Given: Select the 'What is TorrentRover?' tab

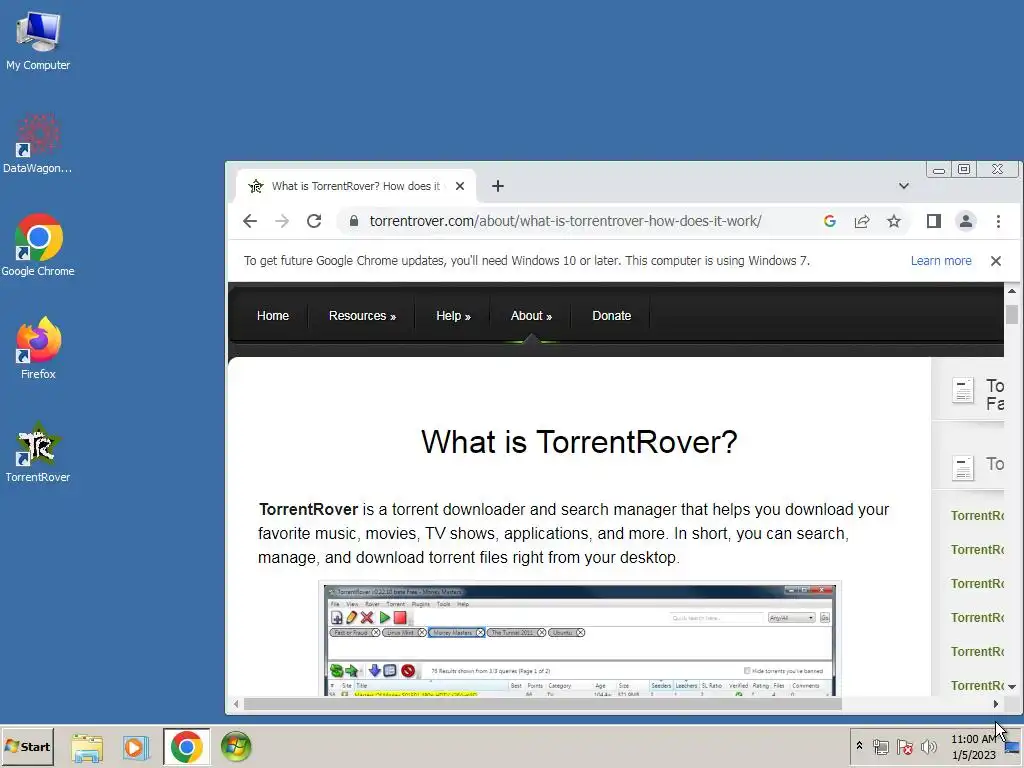Looking at the screenshot, I should [x=356, y=186].
